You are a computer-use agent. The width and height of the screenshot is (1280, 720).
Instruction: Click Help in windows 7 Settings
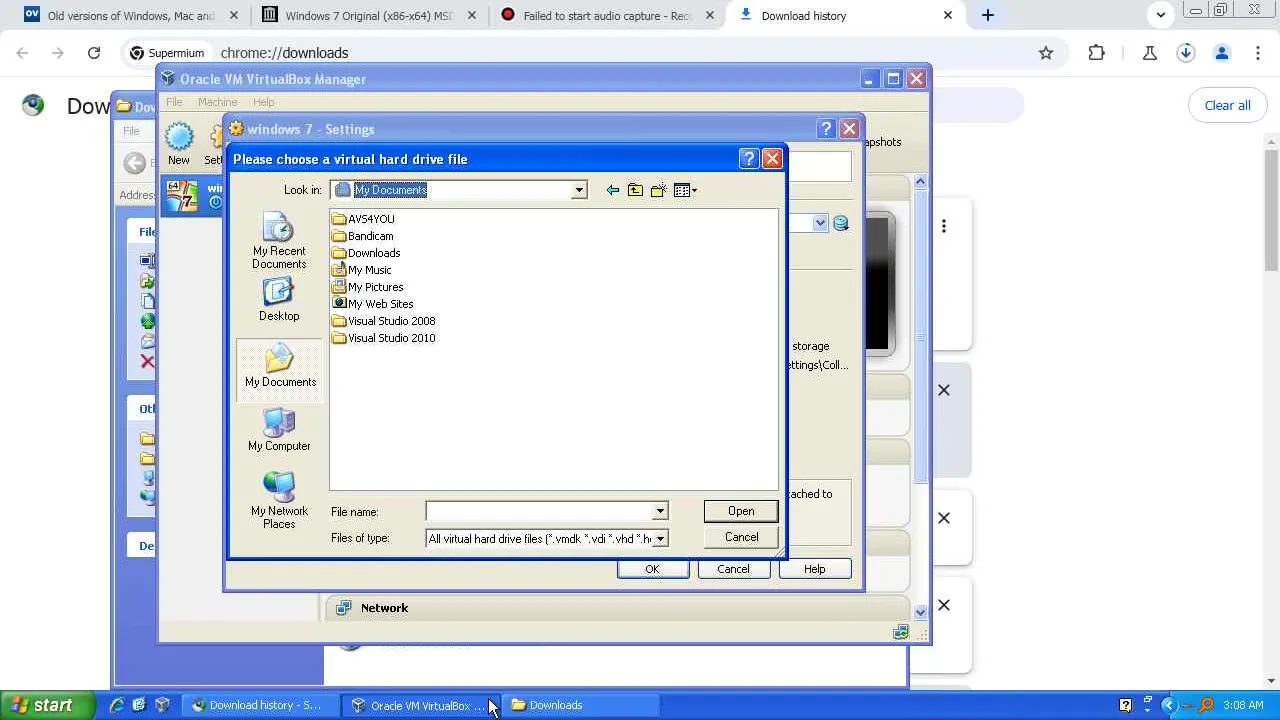pos(815,569)
